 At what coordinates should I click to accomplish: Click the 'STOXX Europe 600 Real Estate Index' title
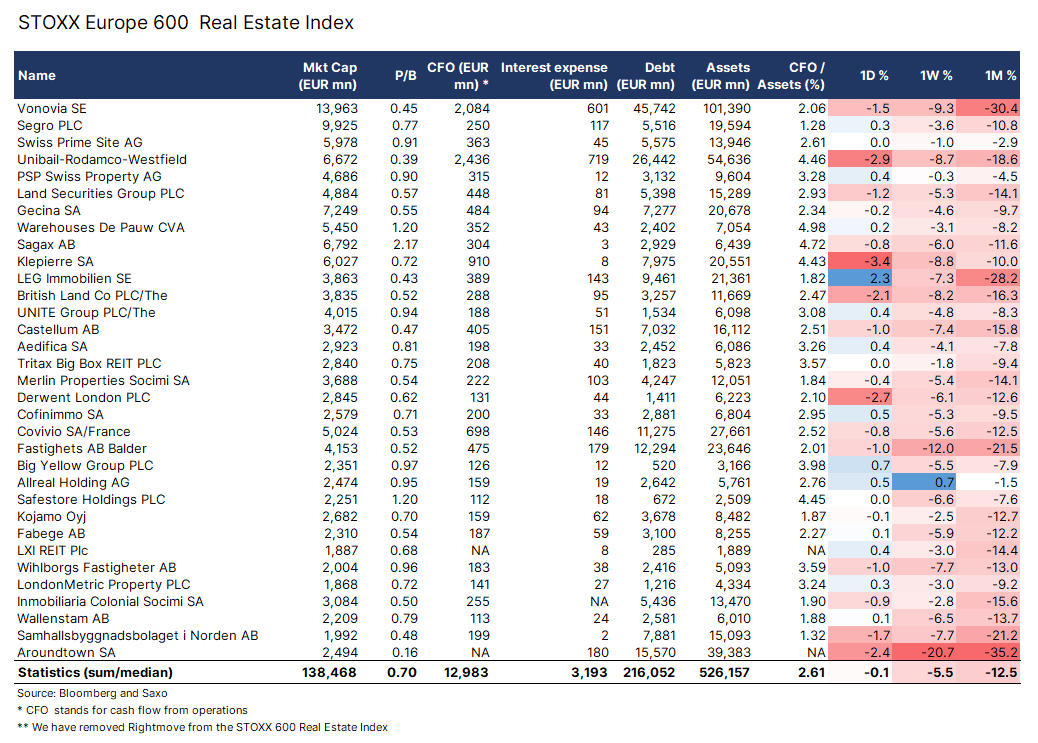tap(186, 23)
